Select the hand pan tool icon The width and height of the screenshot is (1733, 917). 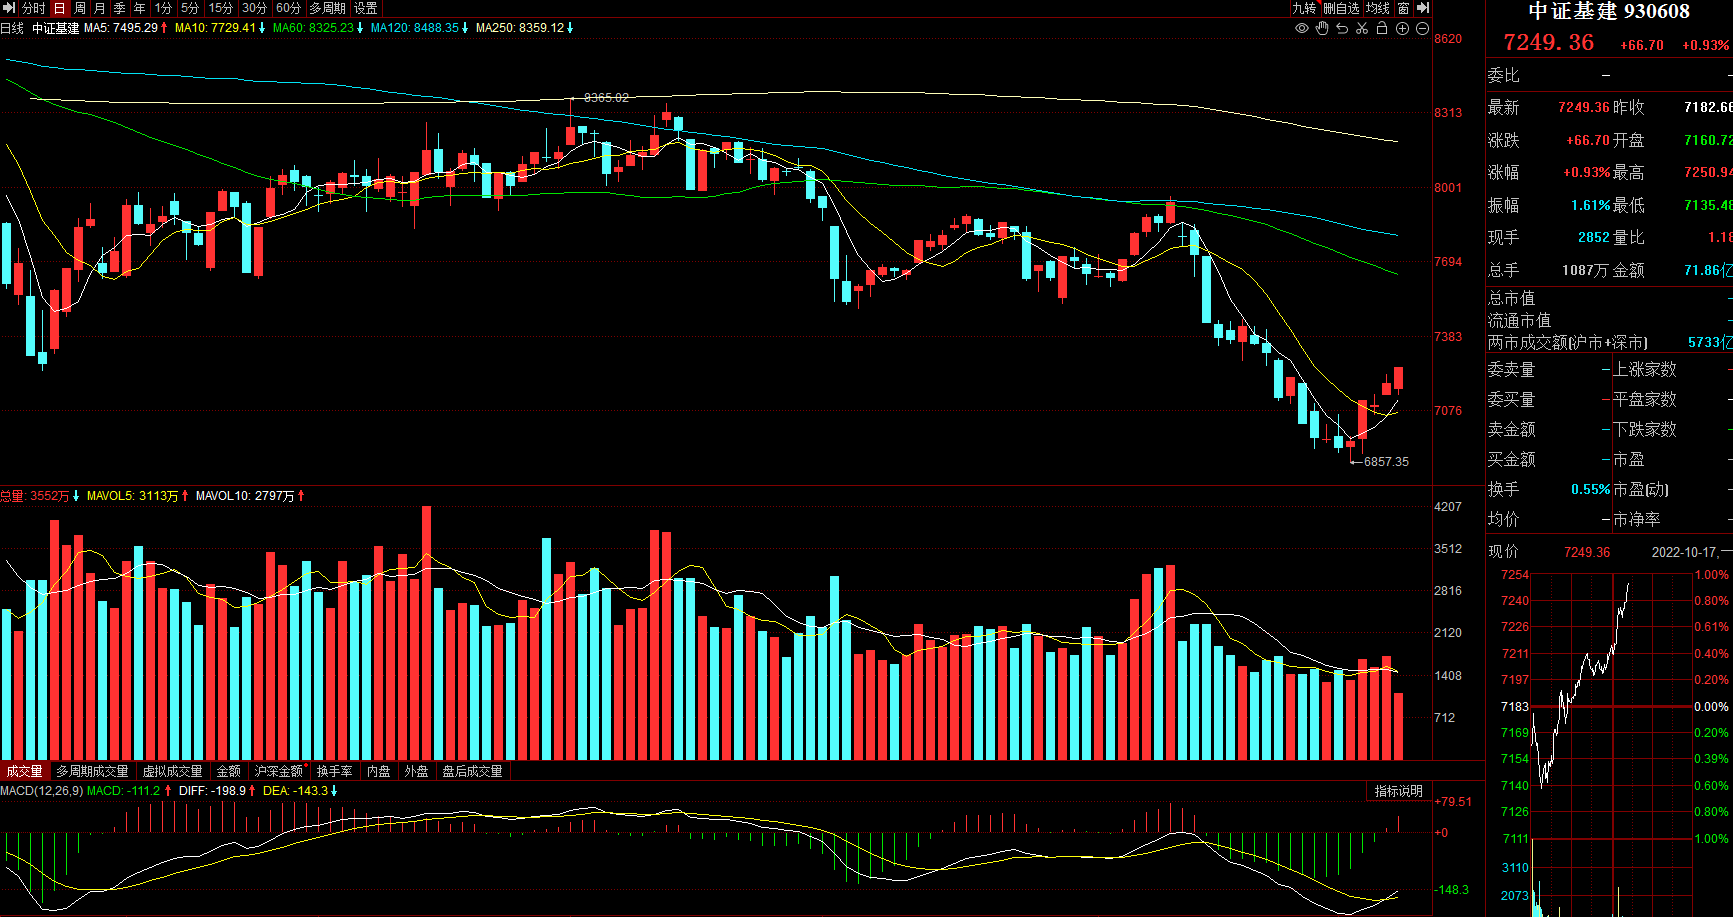click(1322, 28)
